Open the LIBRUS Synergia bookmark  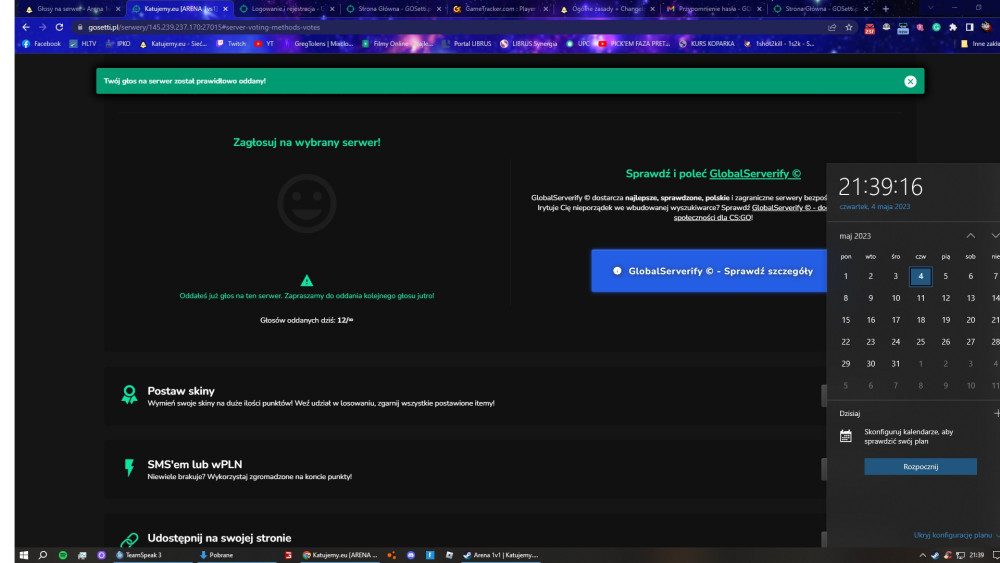click(529, 44)
